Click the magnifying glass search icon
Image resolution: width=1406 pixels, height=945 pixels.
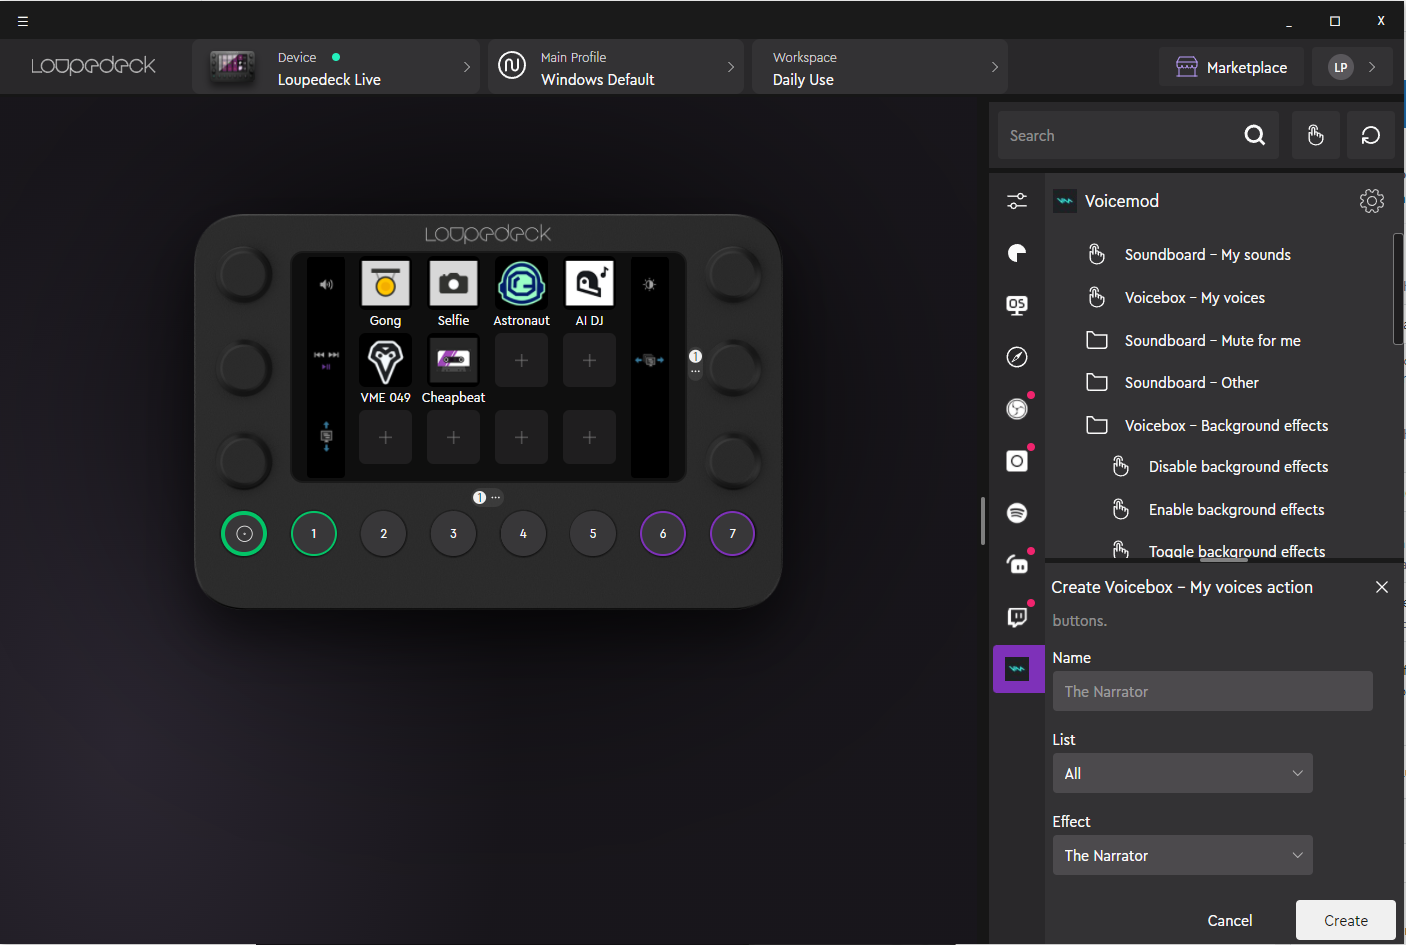[x=1255, y=135]
